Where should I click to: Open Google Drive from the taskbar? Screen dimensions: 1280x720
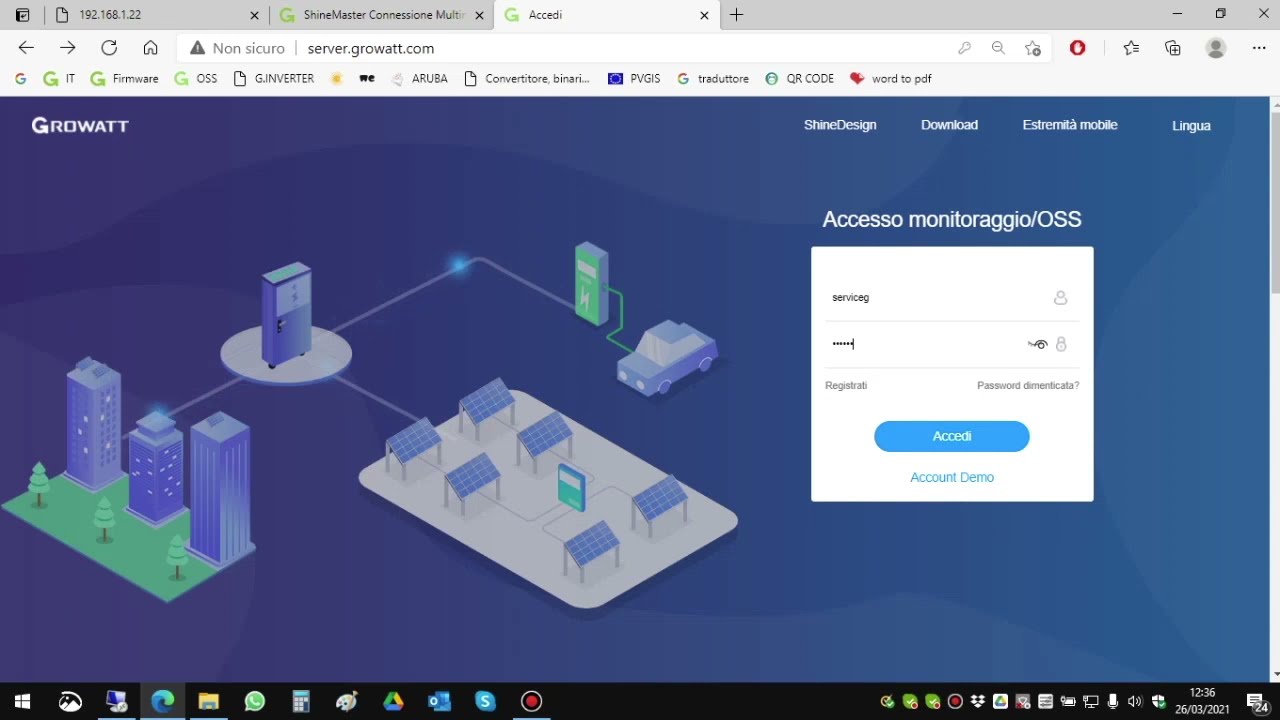(393, 701)
